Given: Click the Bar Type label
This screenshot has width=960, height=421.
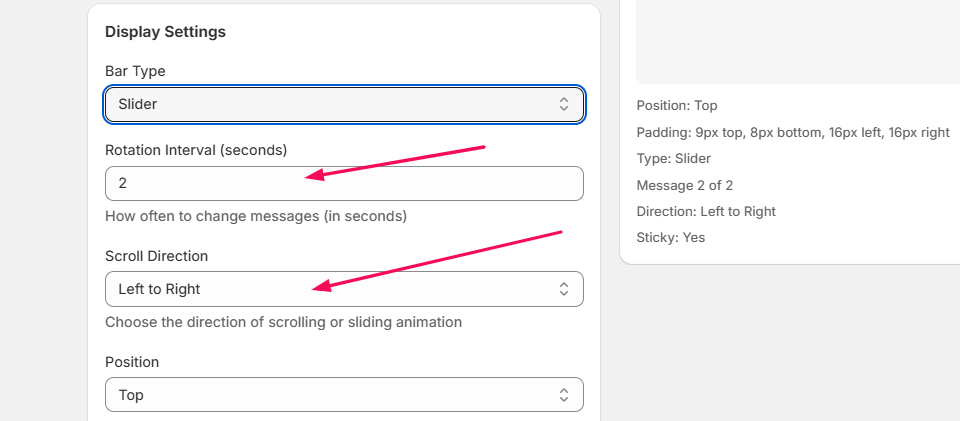Looking at the screenshot, I should (x=135, y=72).
